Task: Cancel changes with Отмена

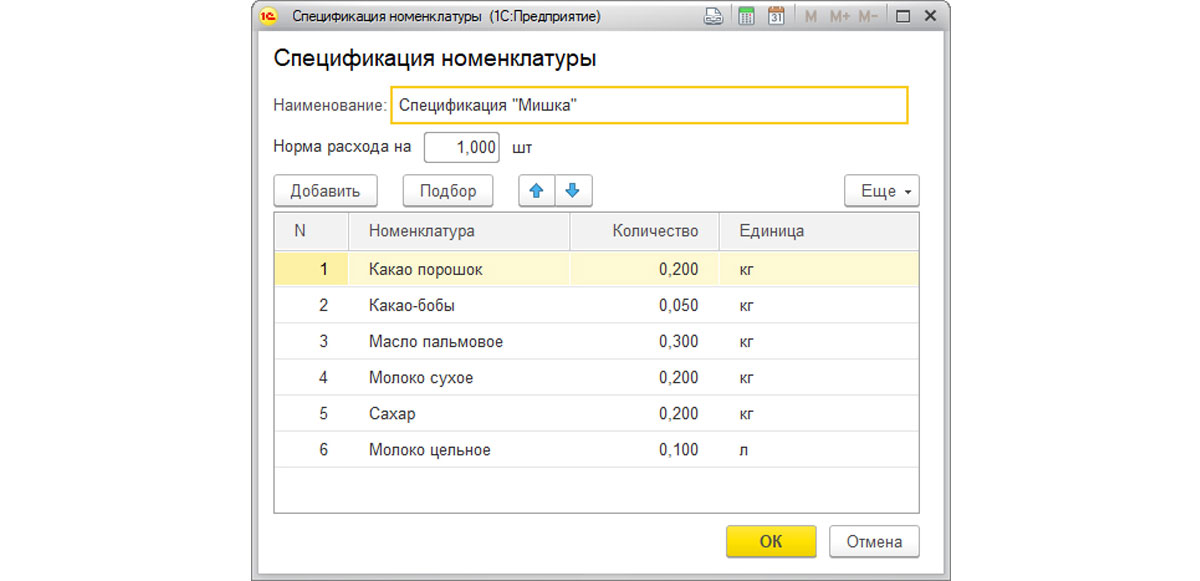Action: (874, 541)
